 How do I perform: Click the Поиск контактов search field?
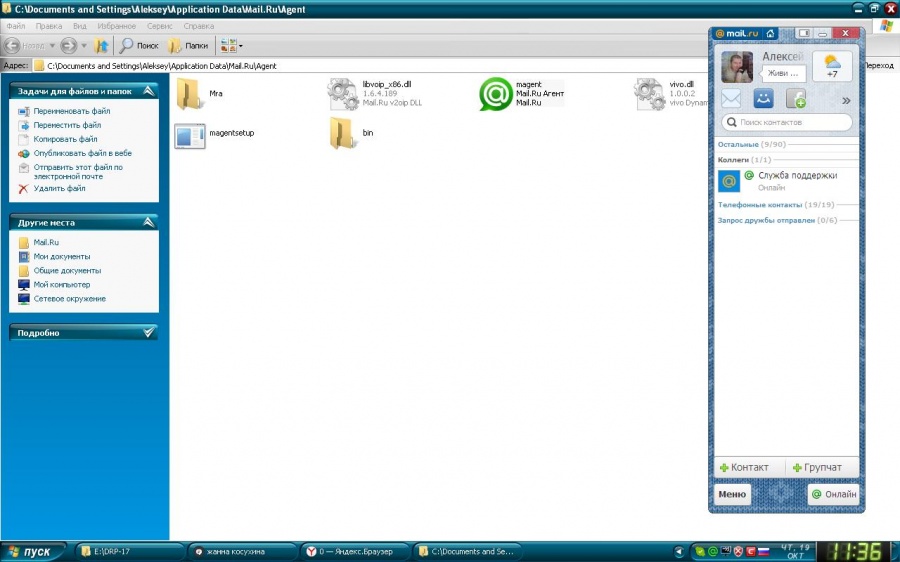[787, 122]
